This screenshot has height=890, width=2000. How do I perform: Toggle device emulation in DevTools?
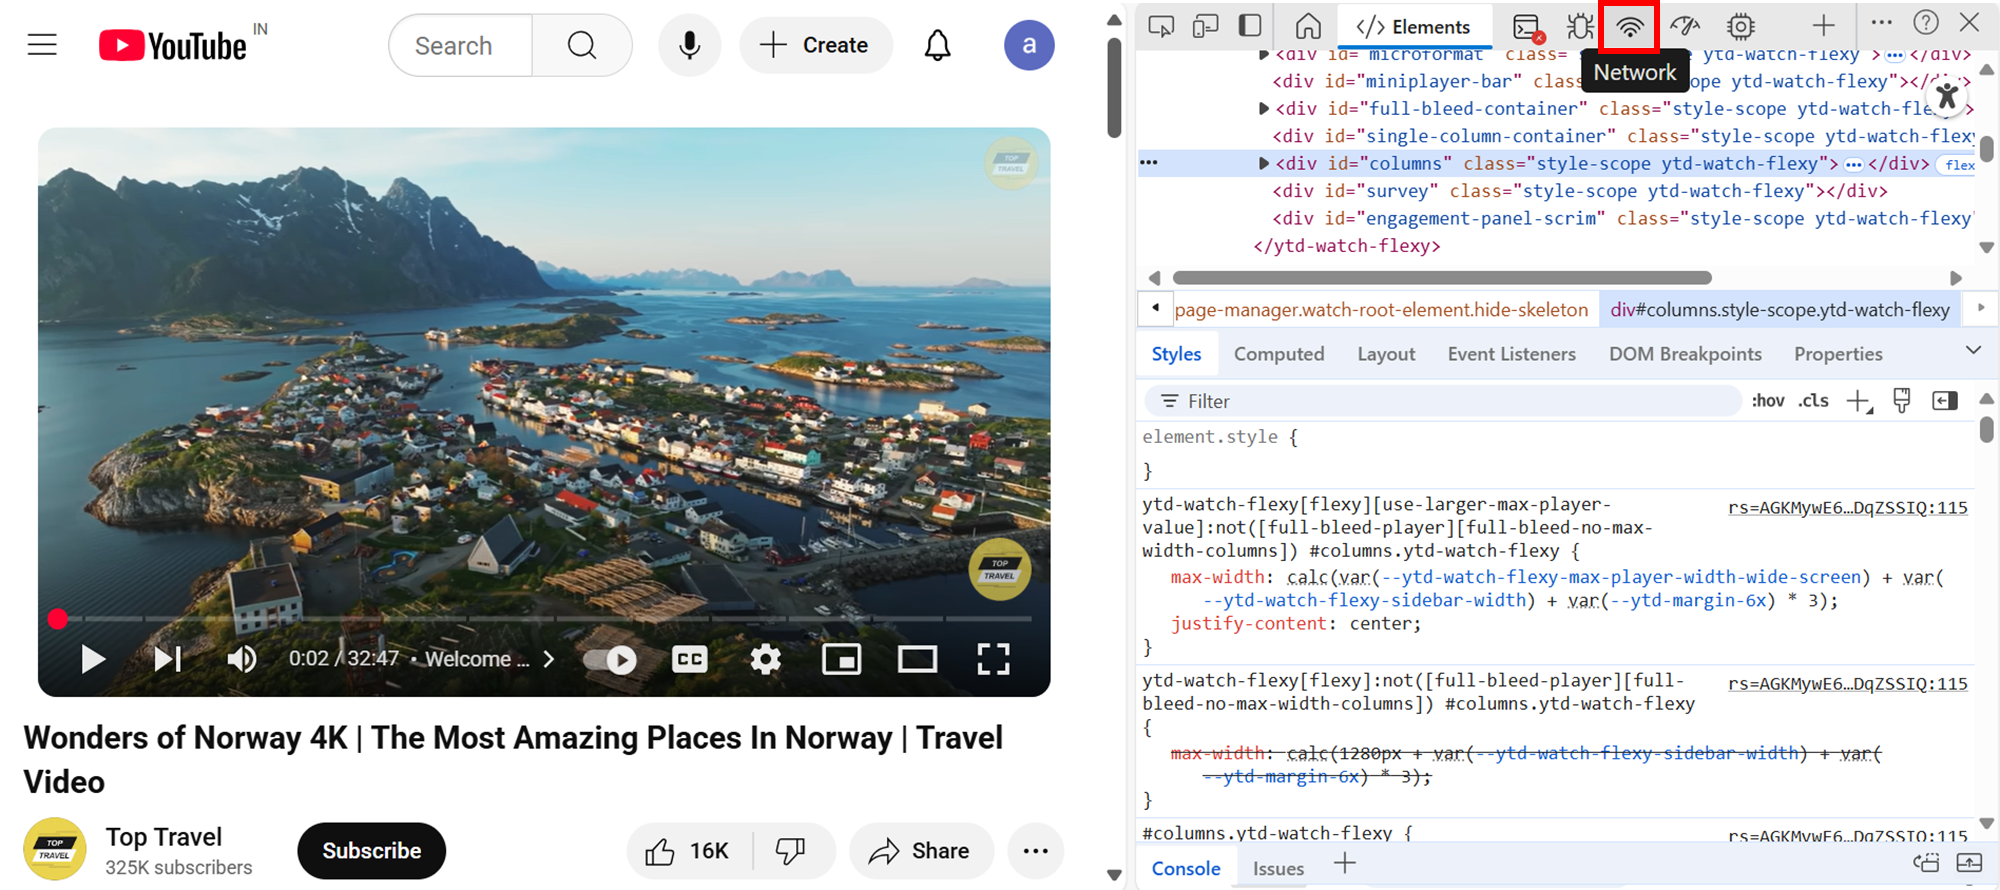coord(1205,25)
